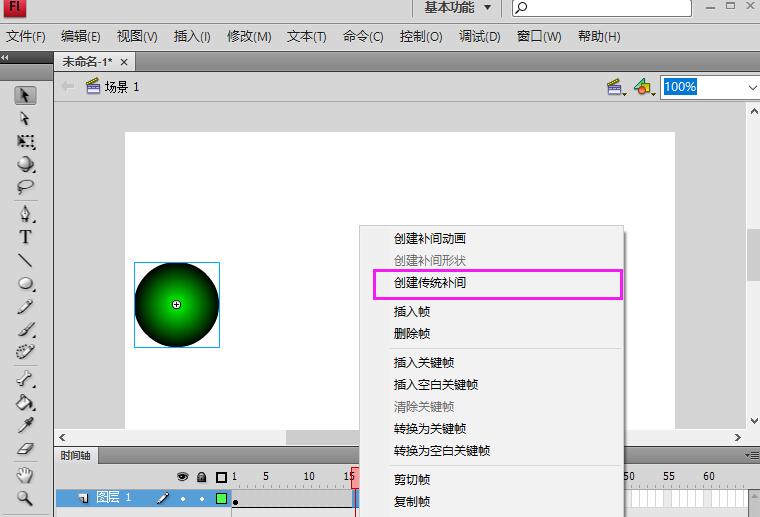760x517 pixels.
Task: Open the 文件(F) menu
Action: pyautogui.click(x=26, y=36)
